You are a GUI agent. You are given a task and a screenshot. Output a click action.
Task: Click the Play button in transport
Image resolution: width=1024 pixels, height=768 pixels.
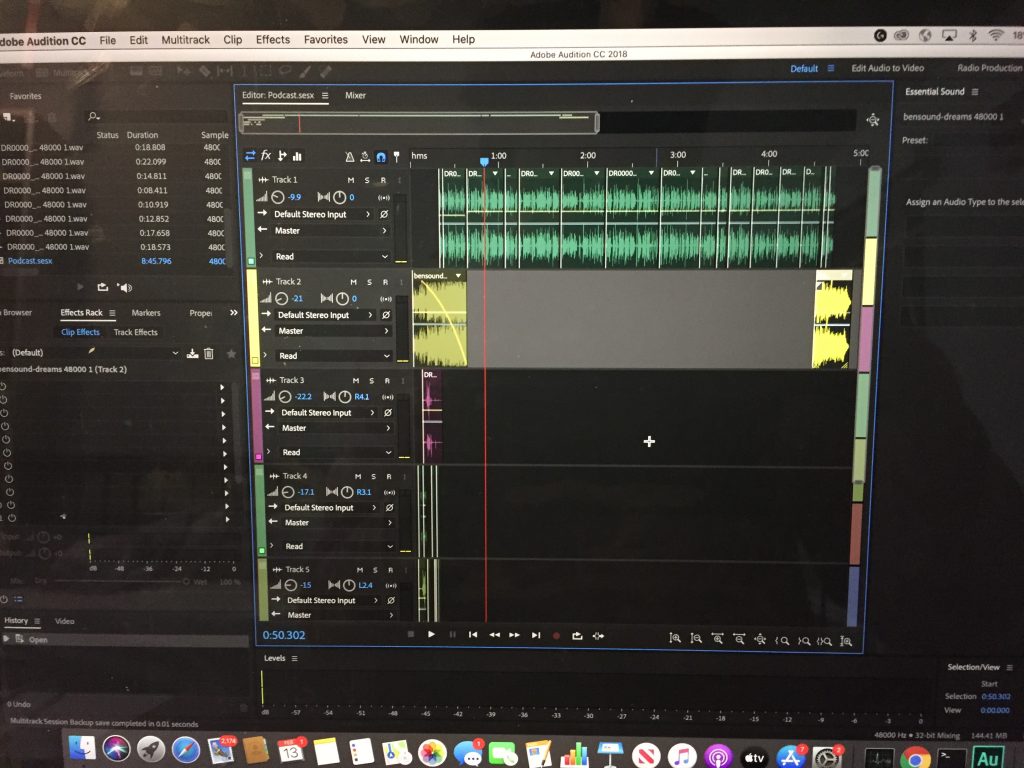tap(431, 634)
